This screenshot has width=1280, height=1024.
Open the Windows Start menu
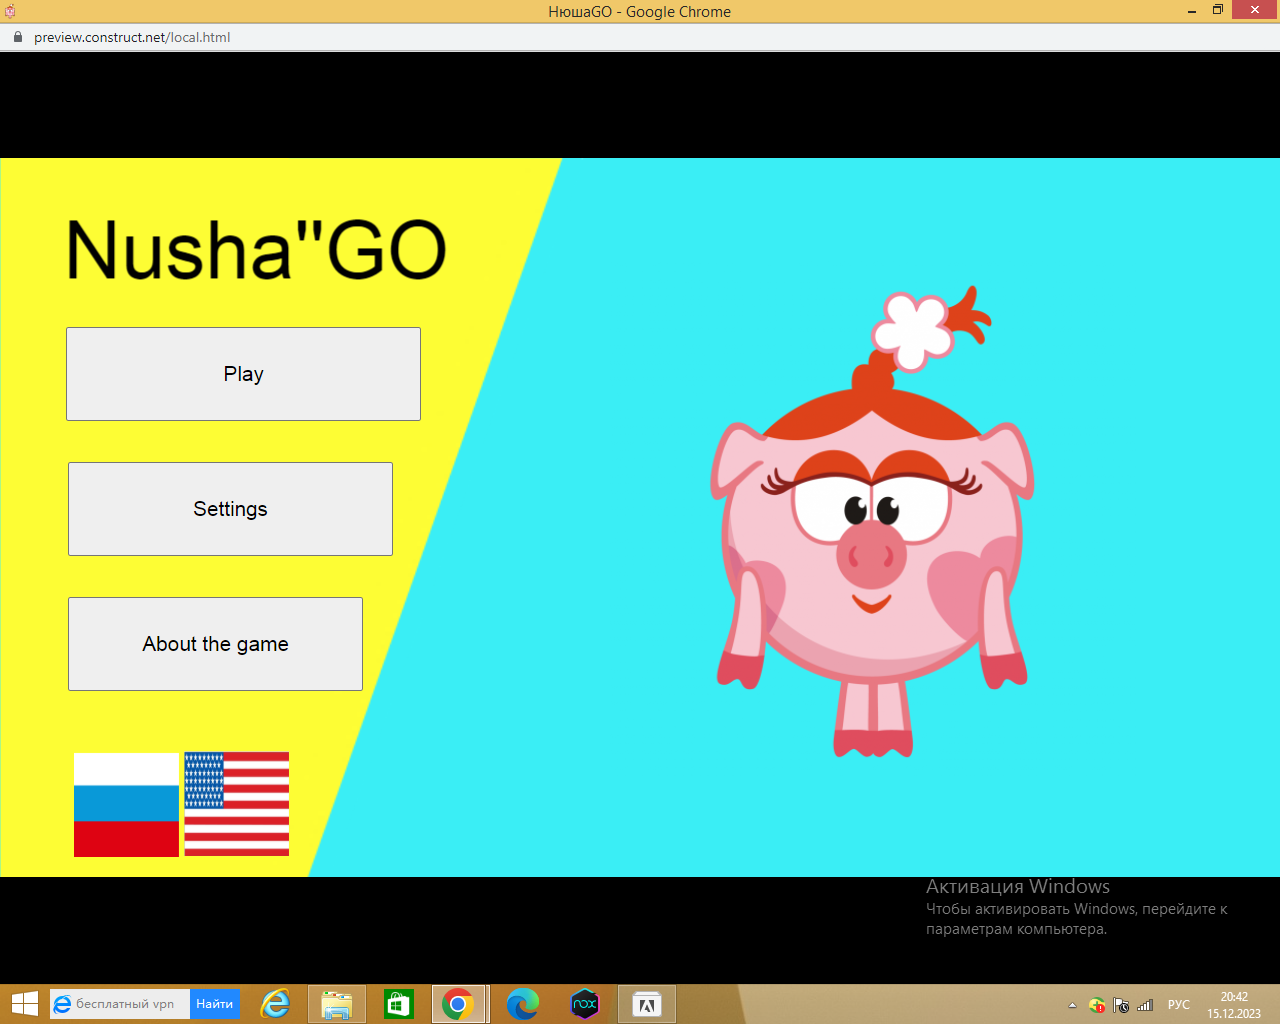click(x=24, y=1004)
